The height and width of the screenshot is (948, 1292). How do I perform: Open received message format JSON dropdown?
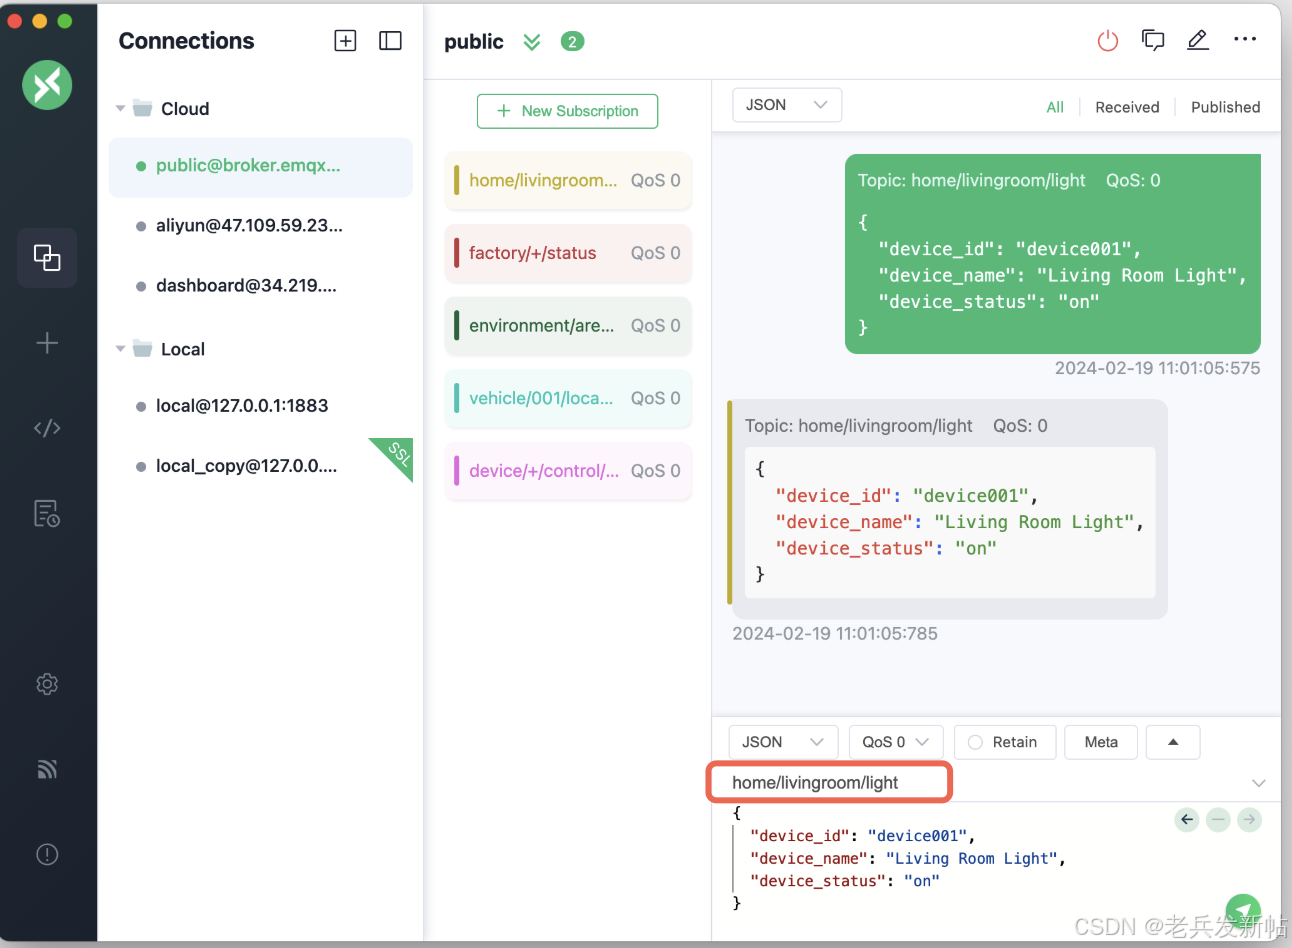[787, 105]
